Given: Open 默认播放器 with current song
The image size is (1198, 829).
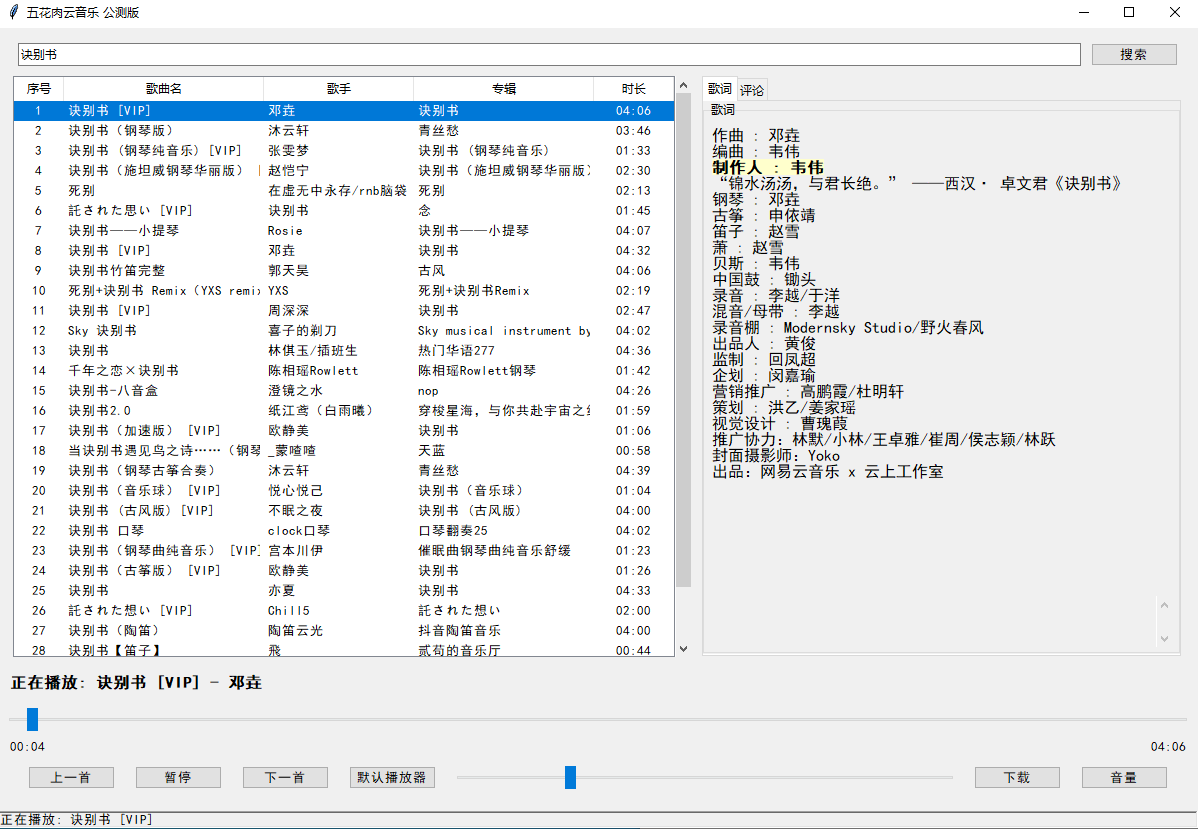Looking at the screenshot, I should [x=392, y=777].
